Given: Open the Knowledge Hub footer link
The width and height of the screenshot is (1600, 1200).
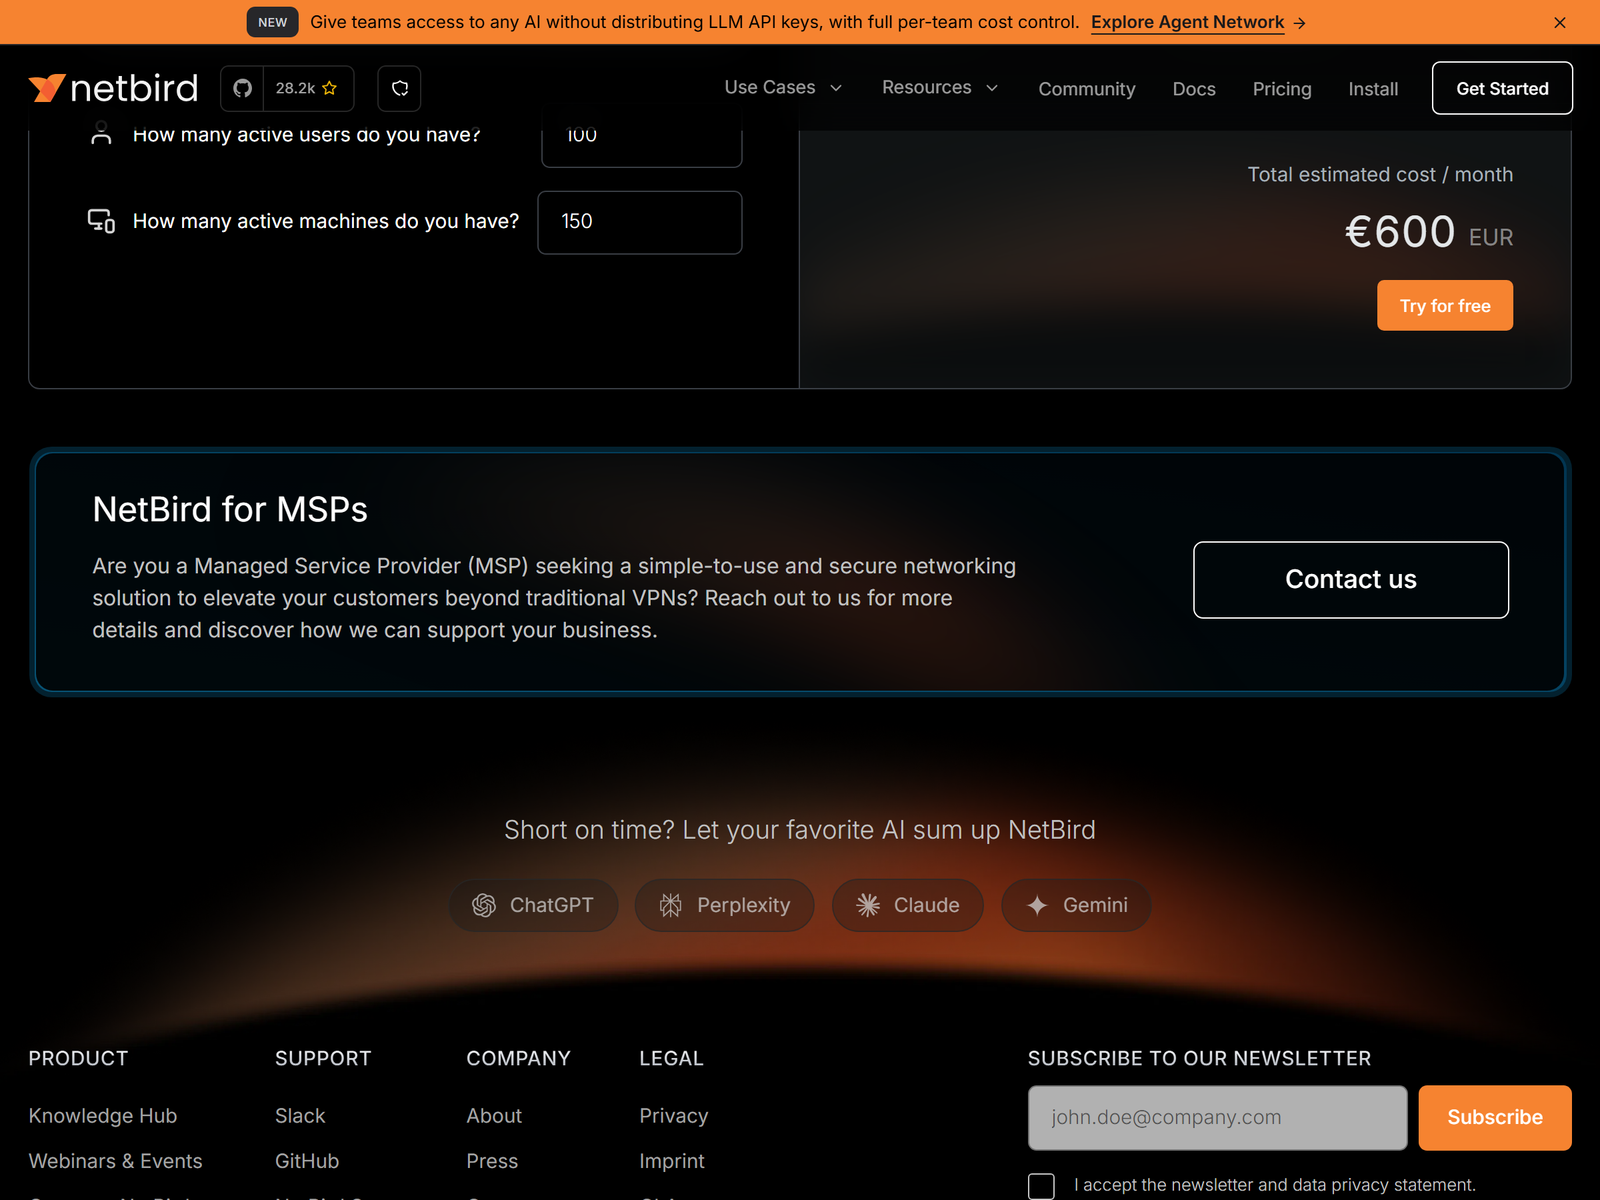Looking at the screenshot, I should click(103, 1116).
